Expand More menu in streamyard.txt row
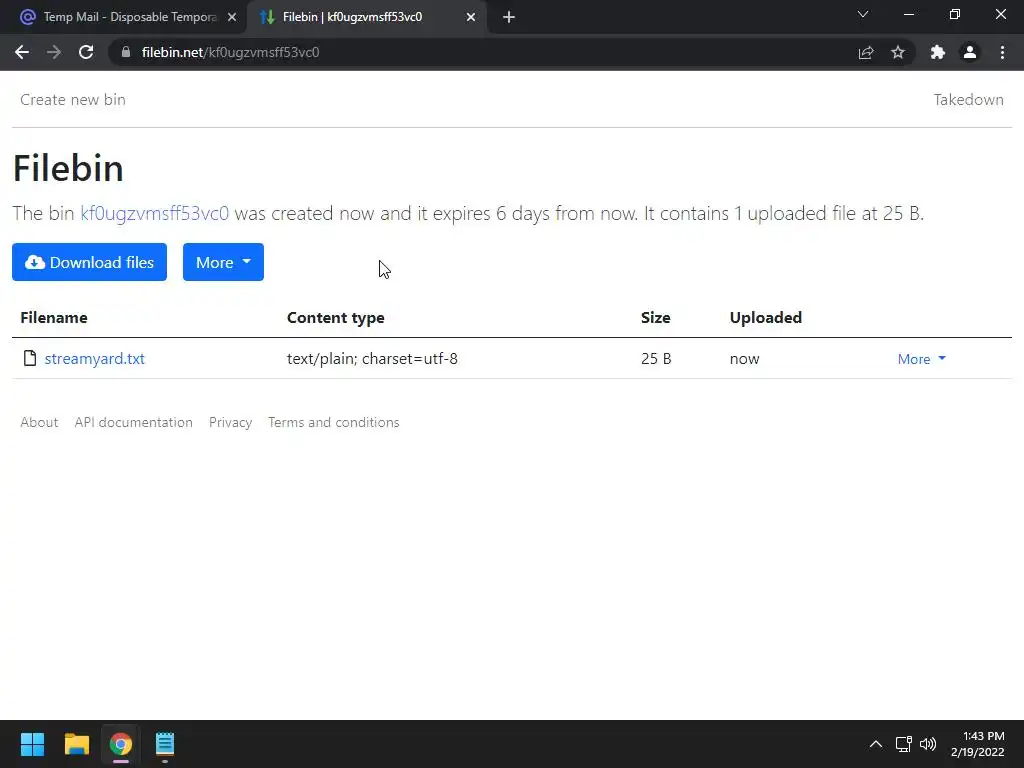This screenshot has height=768, width=1024. pyautogui.click(x=921, y=359)
